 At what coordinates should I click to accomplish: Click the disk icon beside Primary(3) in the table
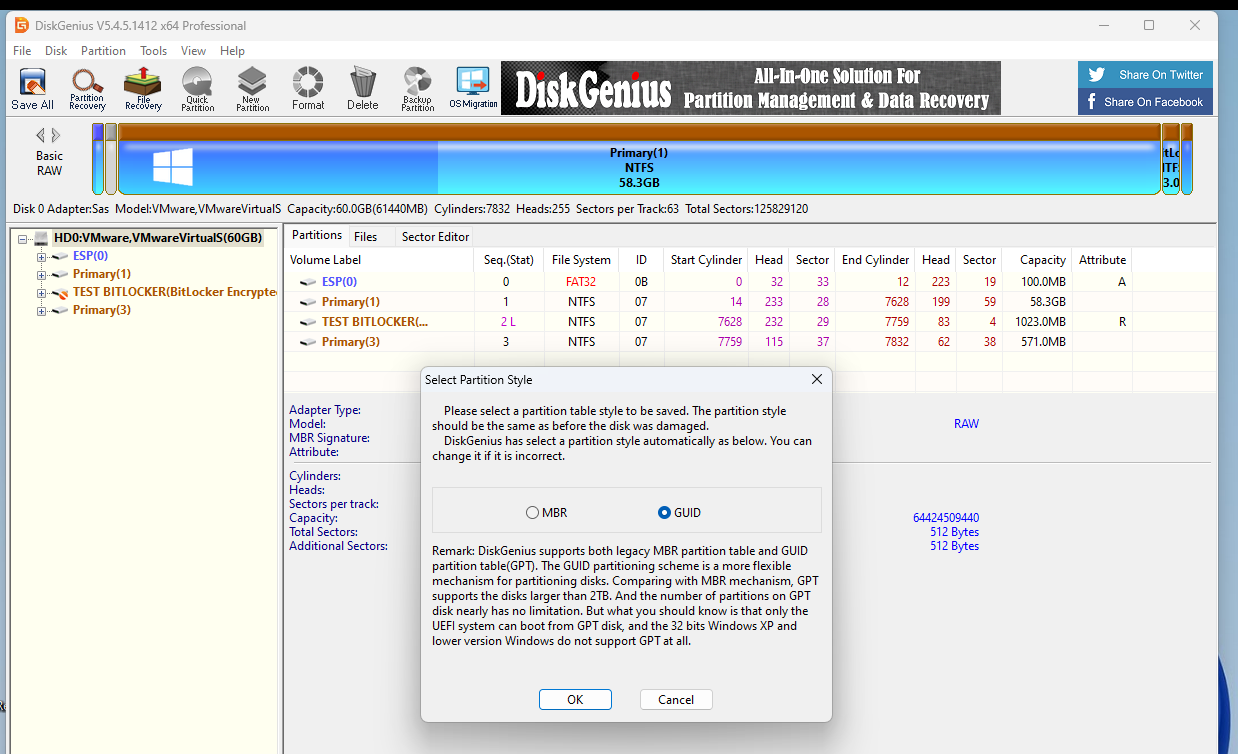point(308,342)
